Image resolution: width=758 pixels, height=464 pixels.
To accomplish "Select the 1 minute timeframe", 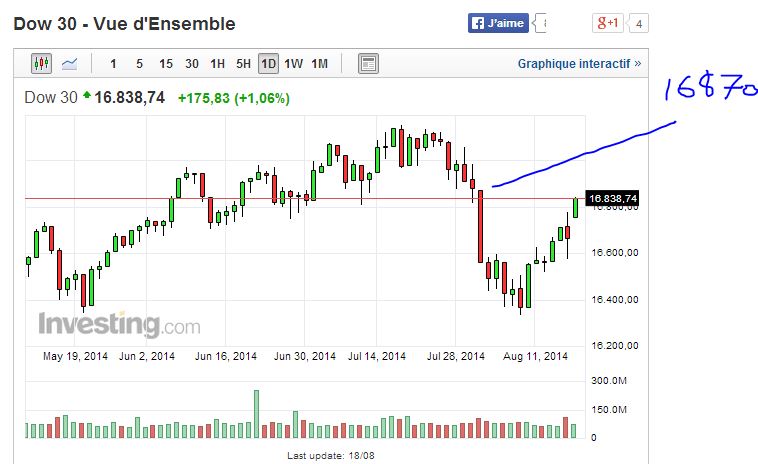I will click(113, 64).
